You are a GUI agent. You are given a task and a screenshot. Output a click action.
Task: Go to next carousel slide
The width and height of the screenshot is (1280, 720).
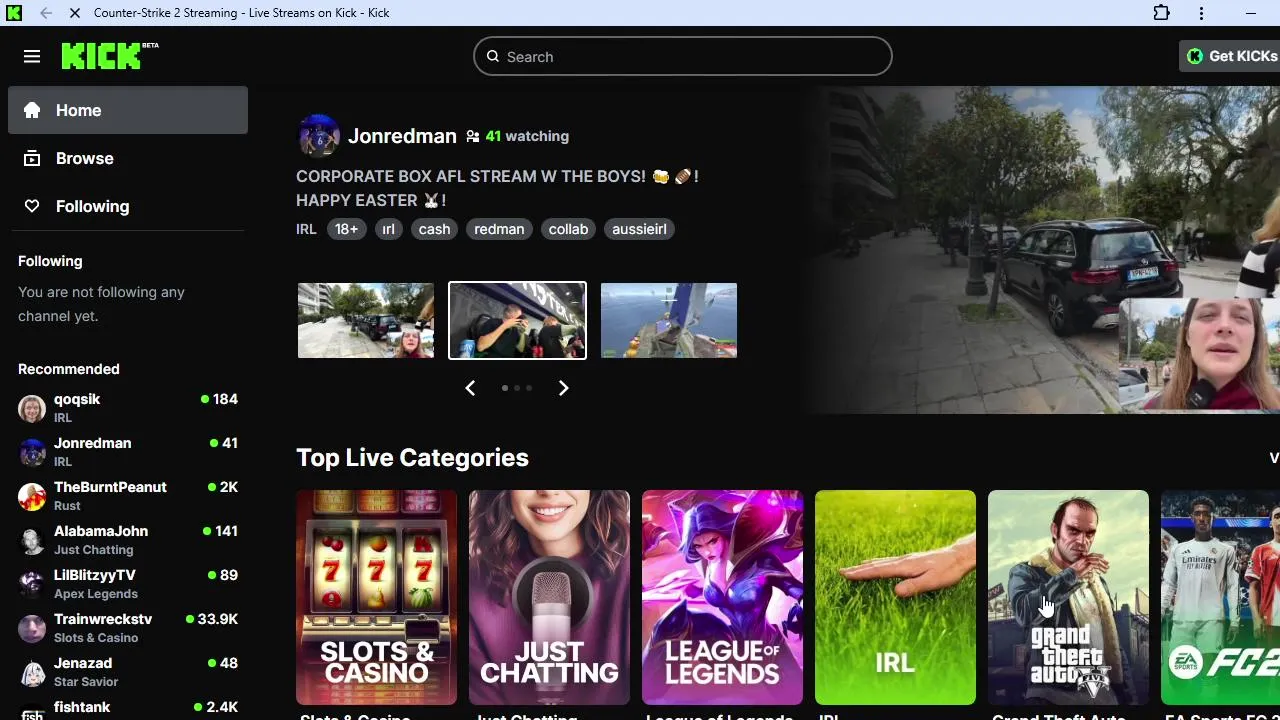pyautogui.click(x=563, y=388)
